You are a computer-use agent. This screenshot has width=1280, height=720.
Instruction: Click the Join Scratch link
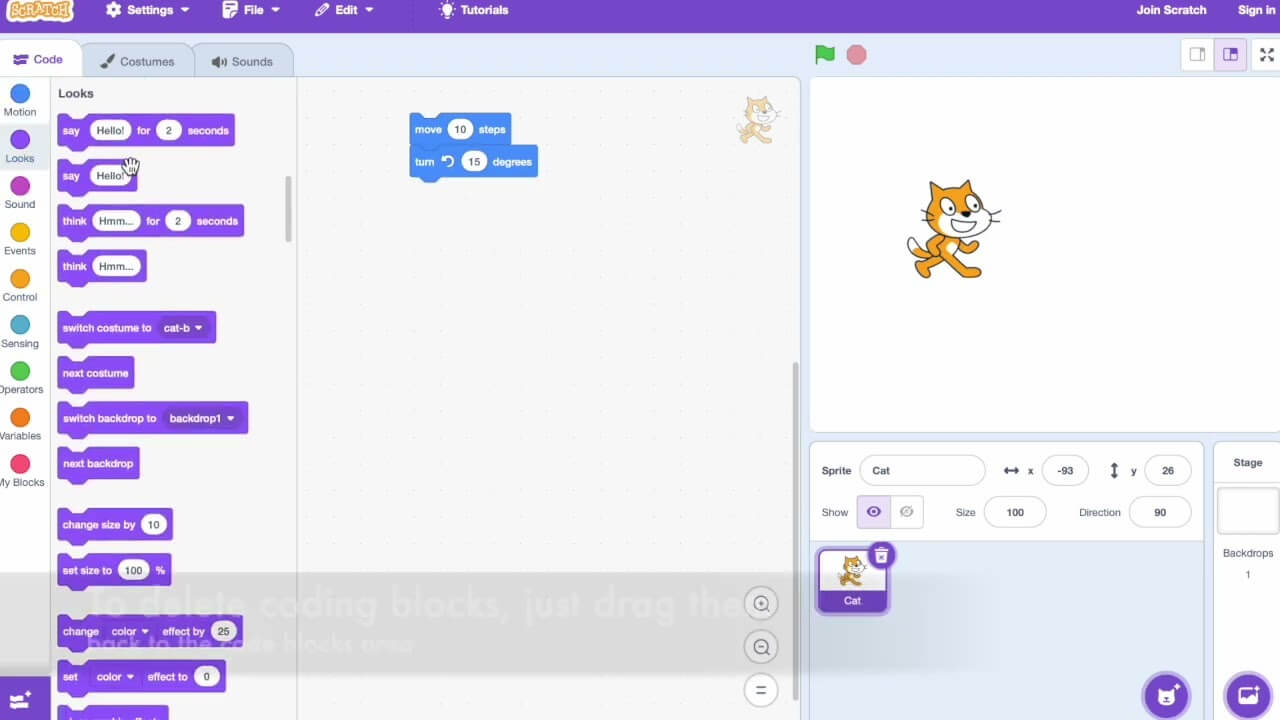pos(1171,10)
